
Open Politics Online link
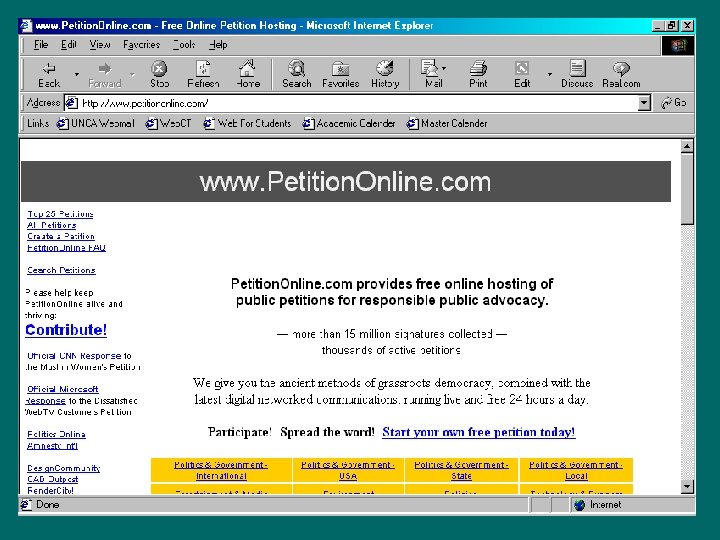(56, 434)
